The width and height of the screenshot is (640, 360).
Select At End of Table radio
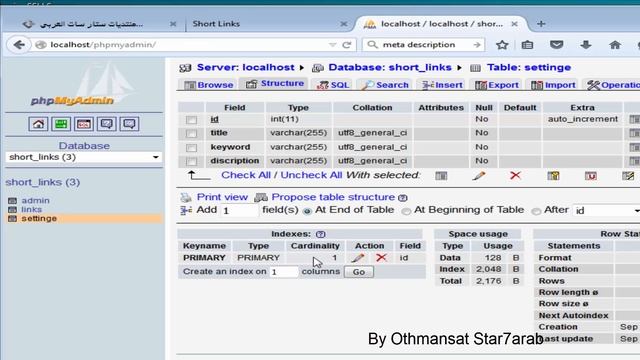coord(307,211)
